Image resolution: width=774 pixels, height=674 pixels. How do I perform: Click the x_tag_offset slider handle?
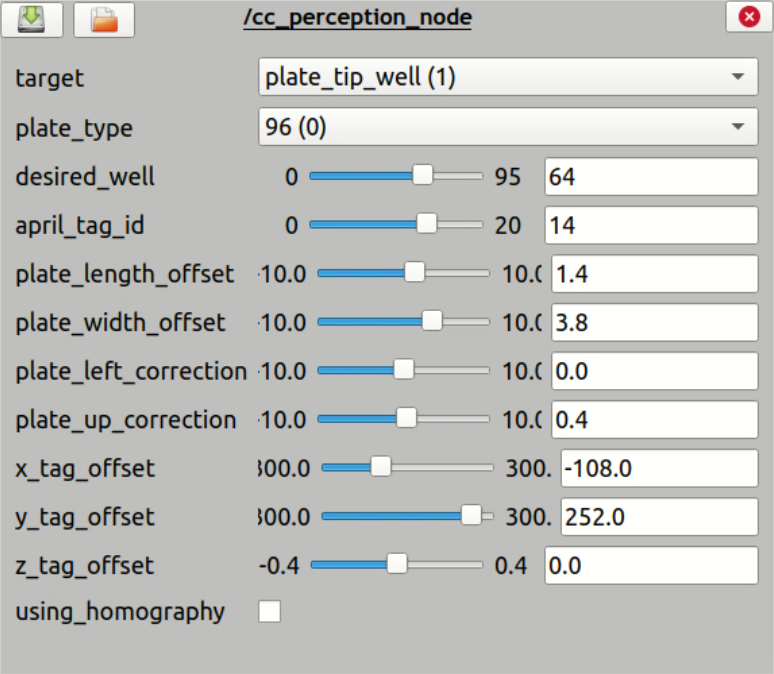(x=380, y=466)
